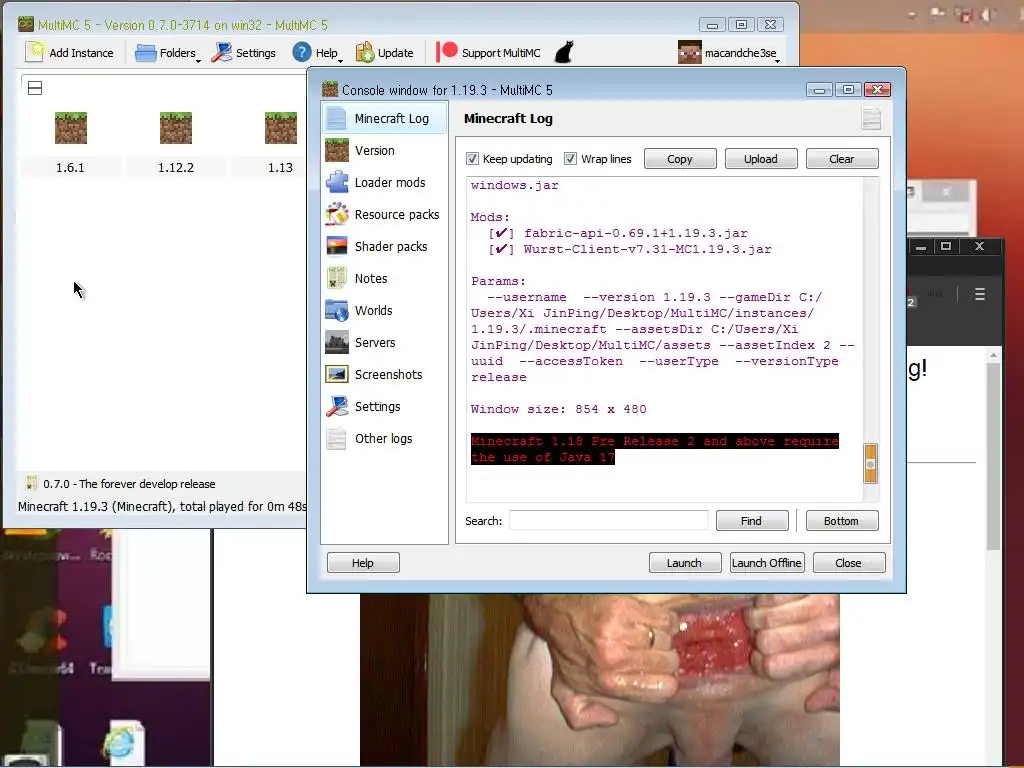Image resolution: width=1024 pixels, height=768 pixels.
Task: Click the console window Help button
Action: click(x=363, y=563)
